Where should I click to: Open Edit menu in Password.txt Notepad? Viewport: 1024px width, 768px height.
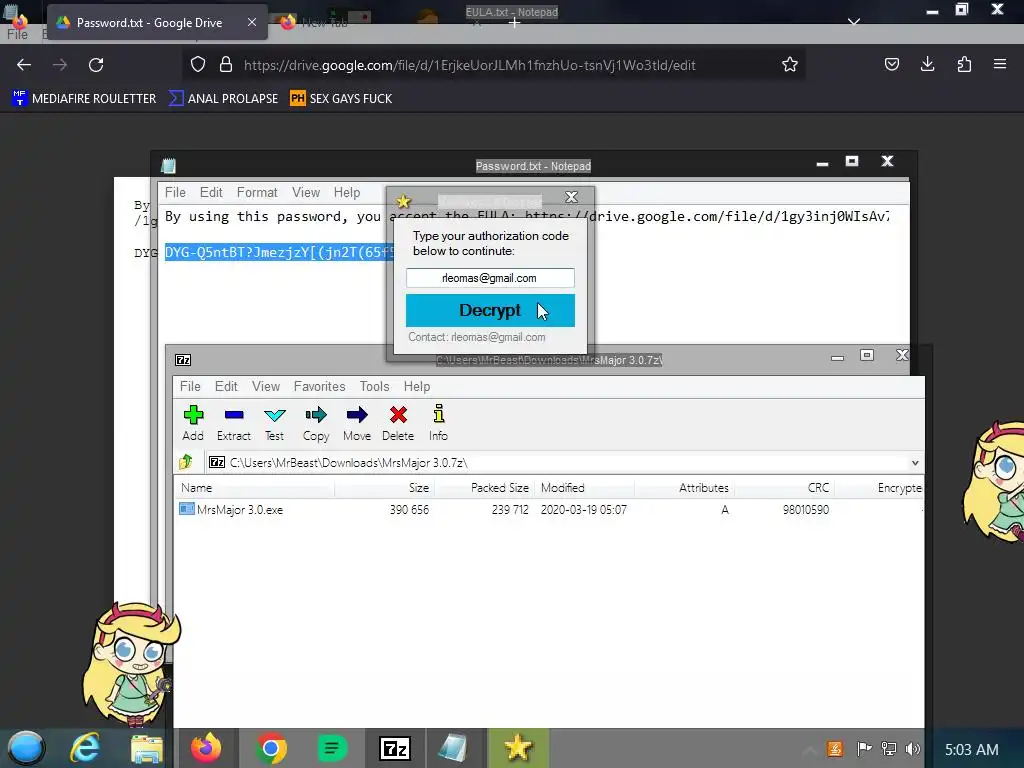[x=211, y=193]
